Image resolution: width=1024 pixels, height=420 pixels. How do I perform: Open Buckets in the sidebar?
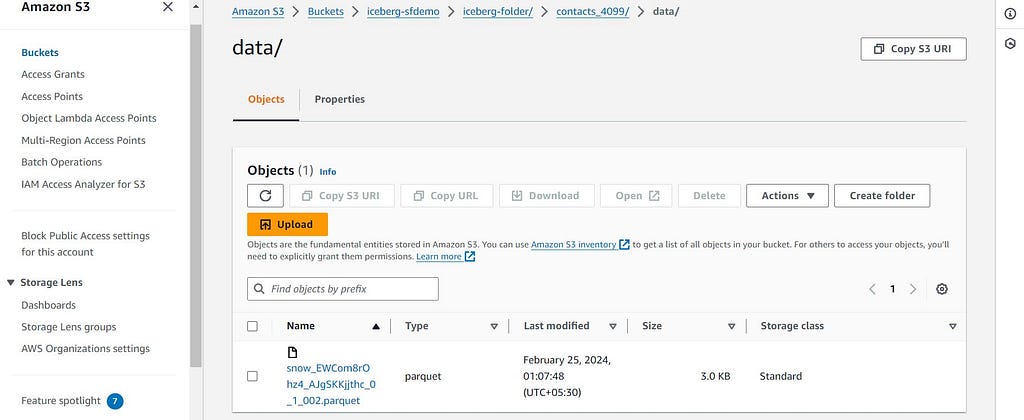[x=40, y=52]
